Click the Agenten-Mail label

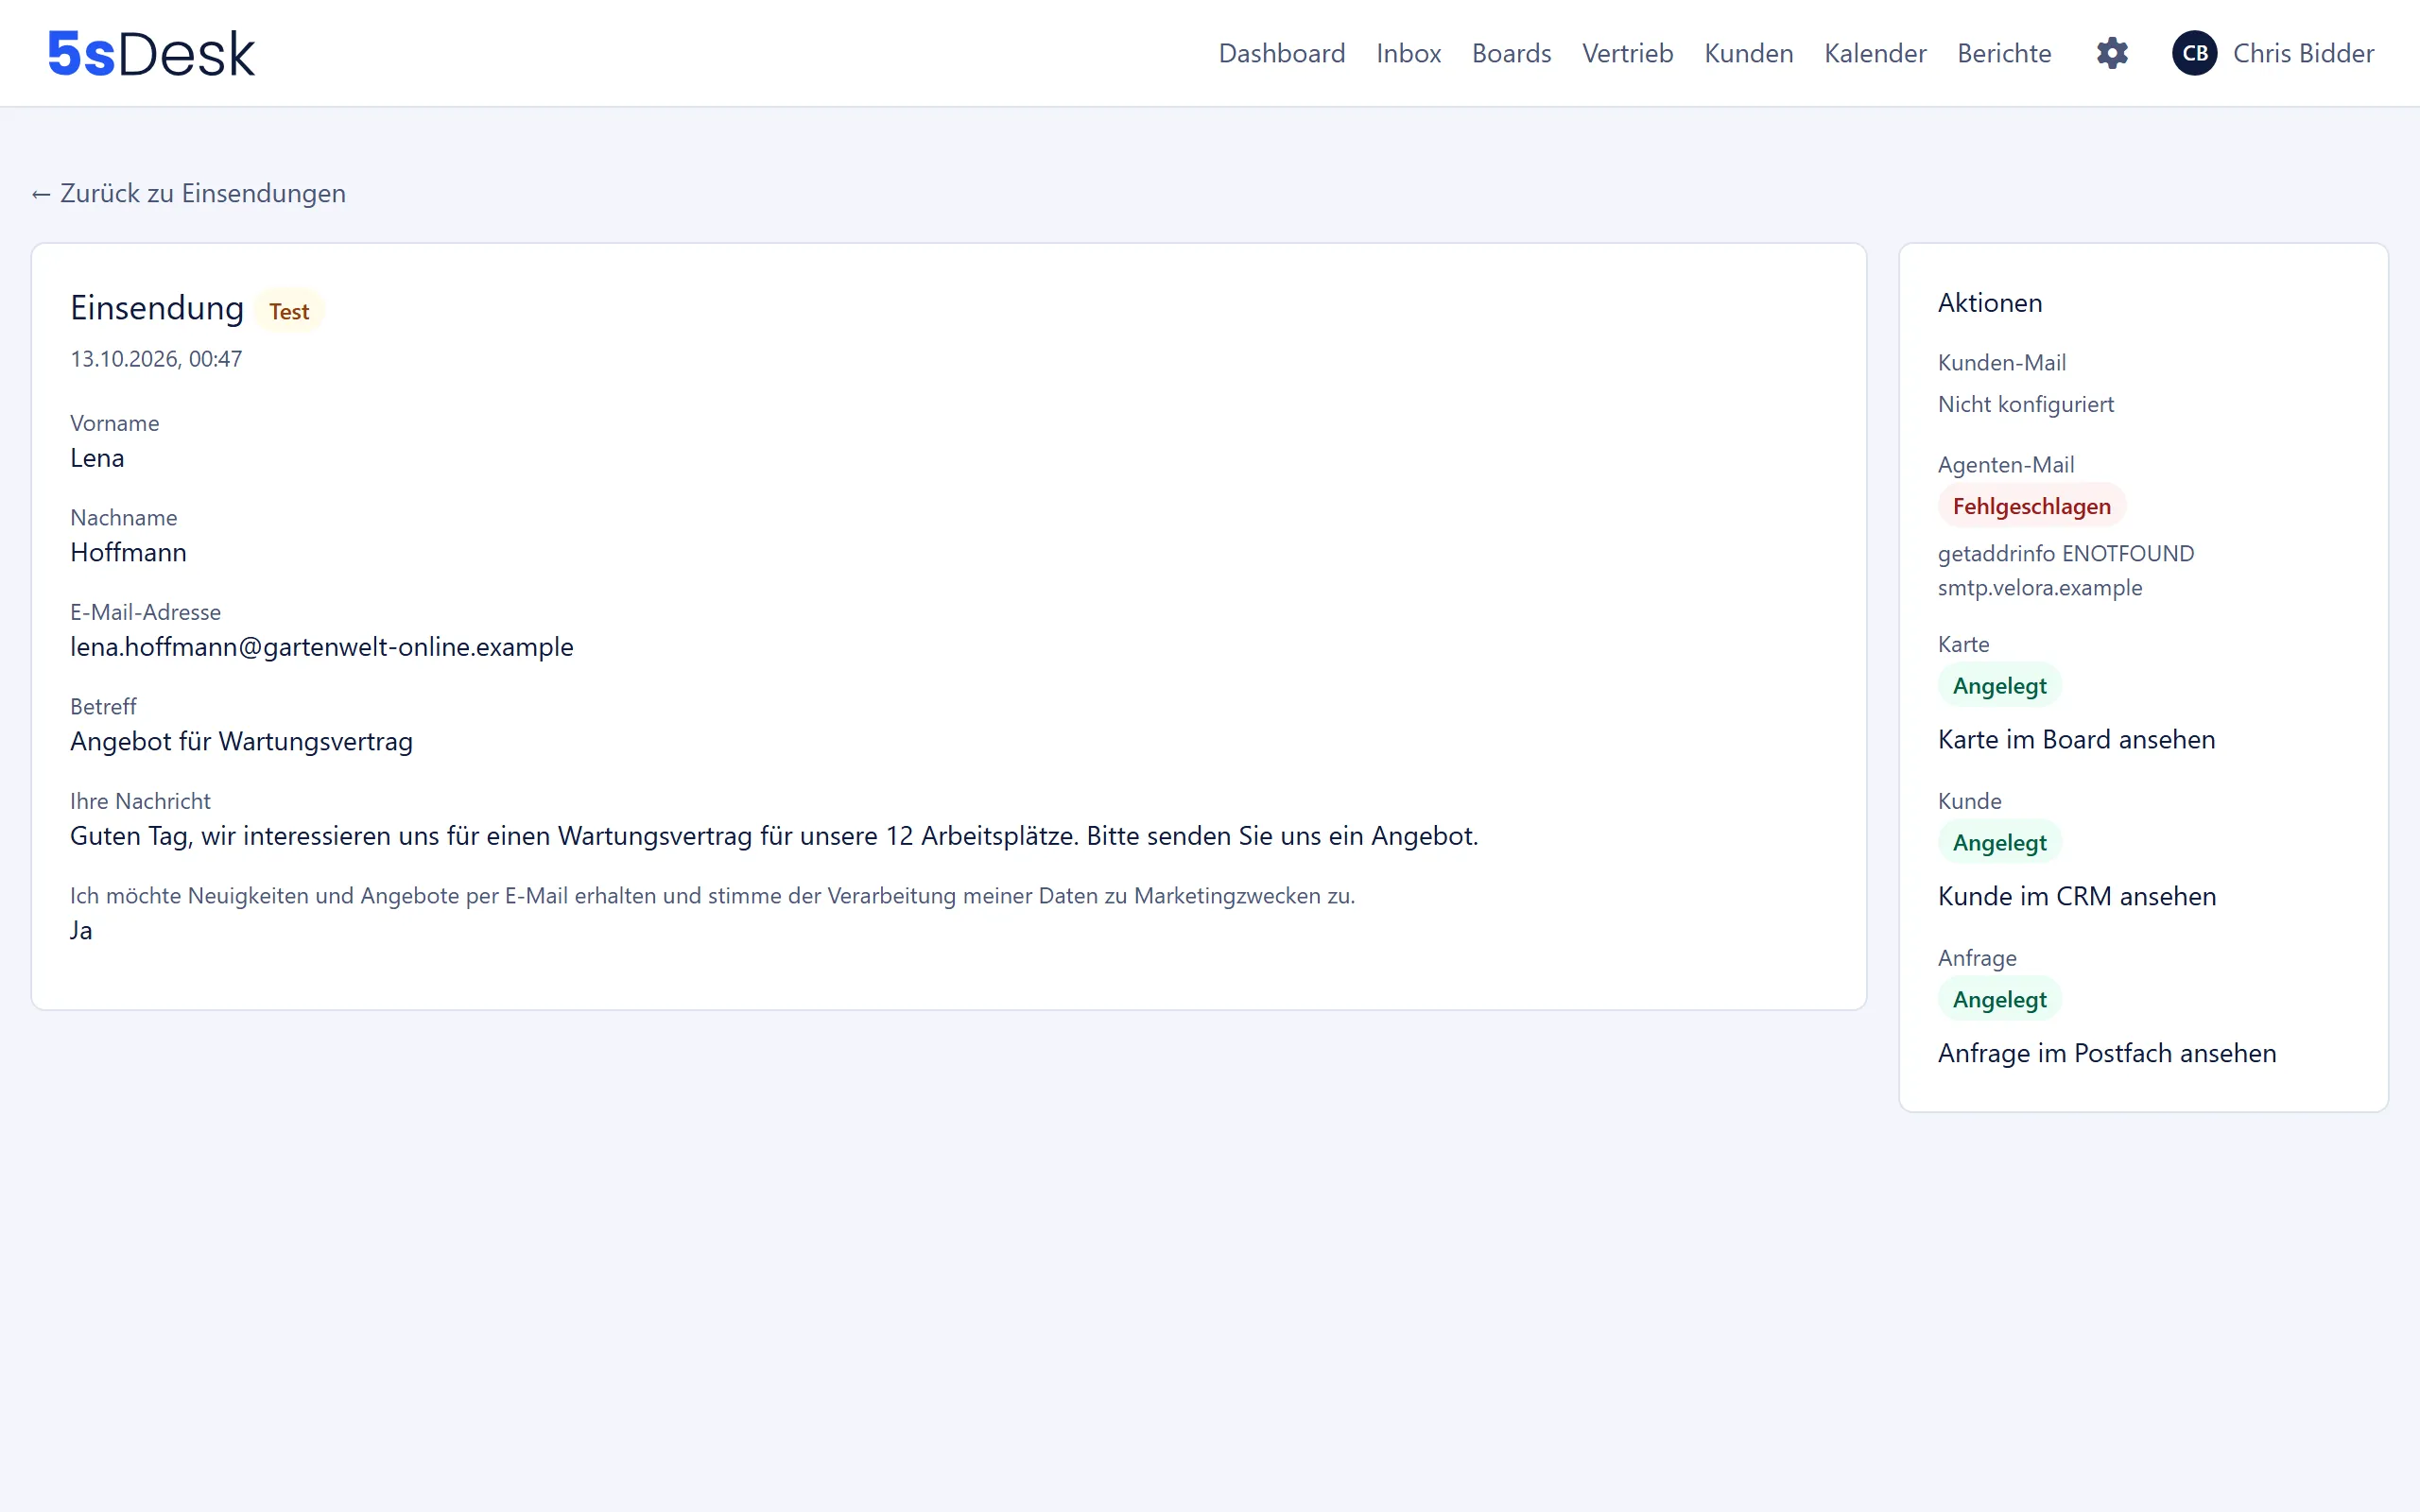(2006, 464)
